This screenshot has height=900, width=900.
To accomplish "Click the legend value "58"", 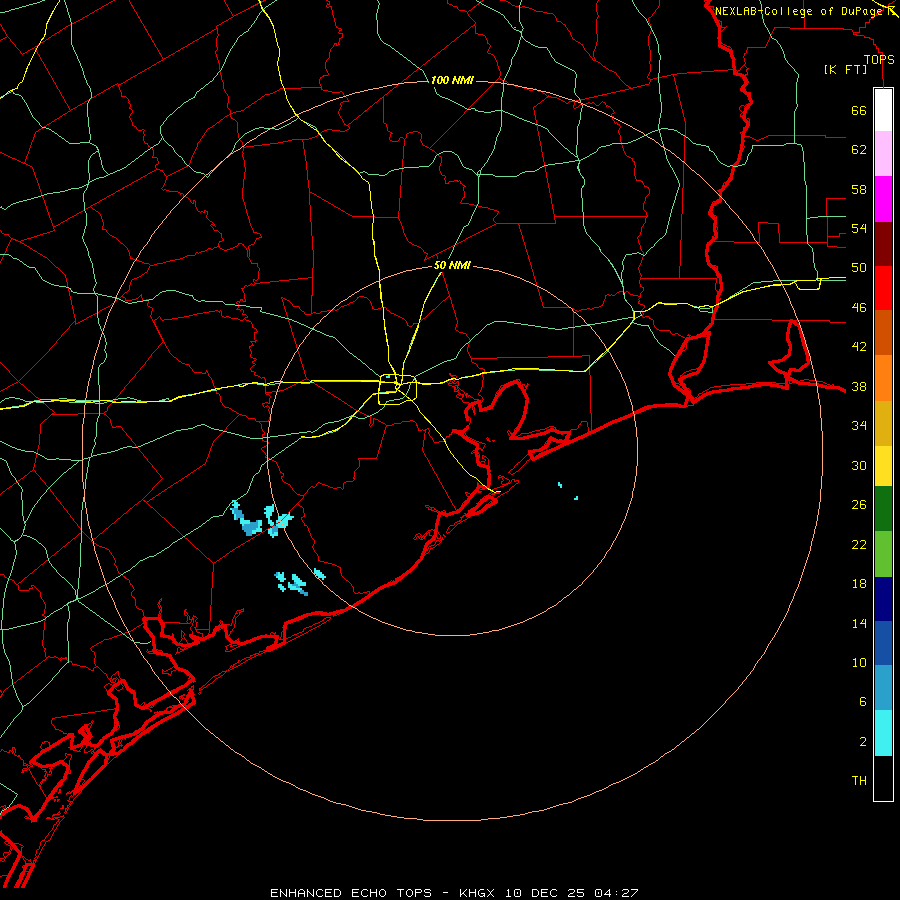I will pyautogui.click(x=859, y=189).
